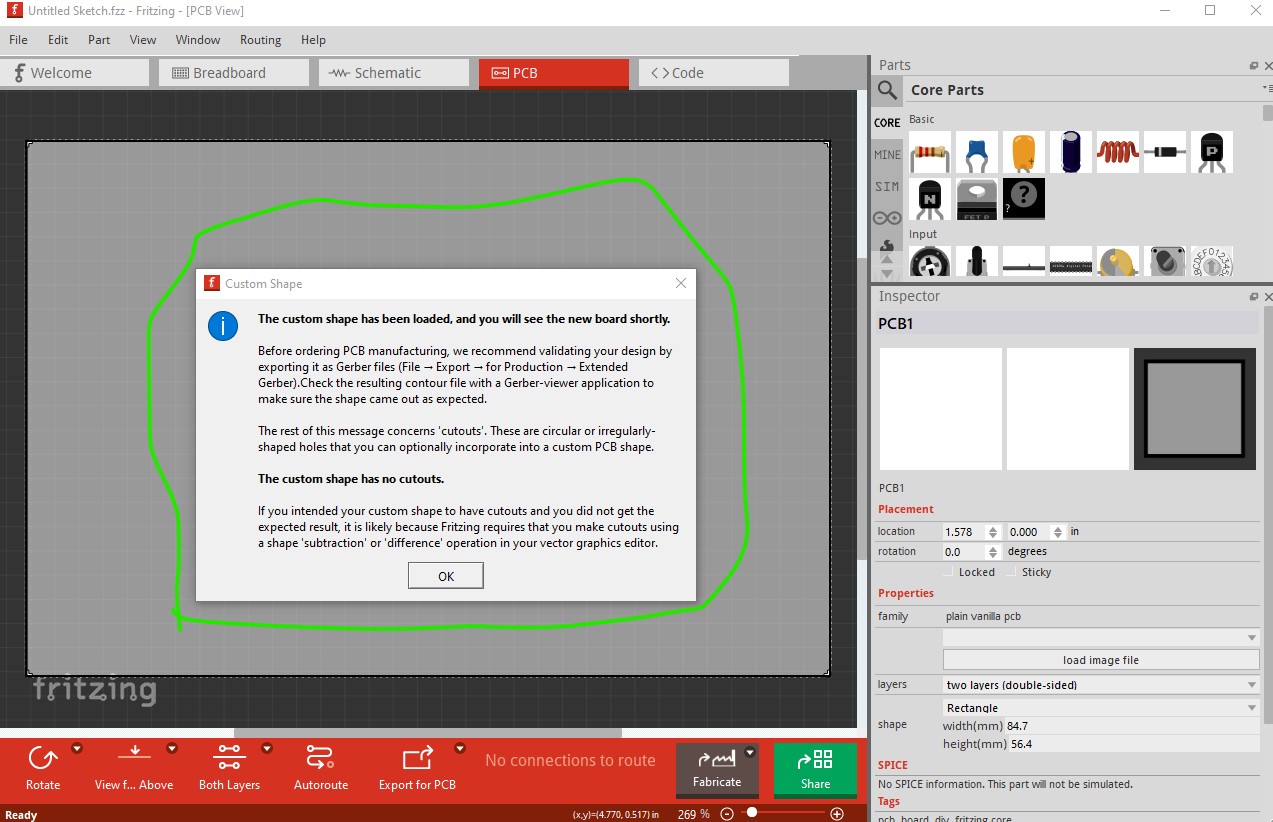Click Export for PCB icon
1273x822 pixels.
(417, 757)
